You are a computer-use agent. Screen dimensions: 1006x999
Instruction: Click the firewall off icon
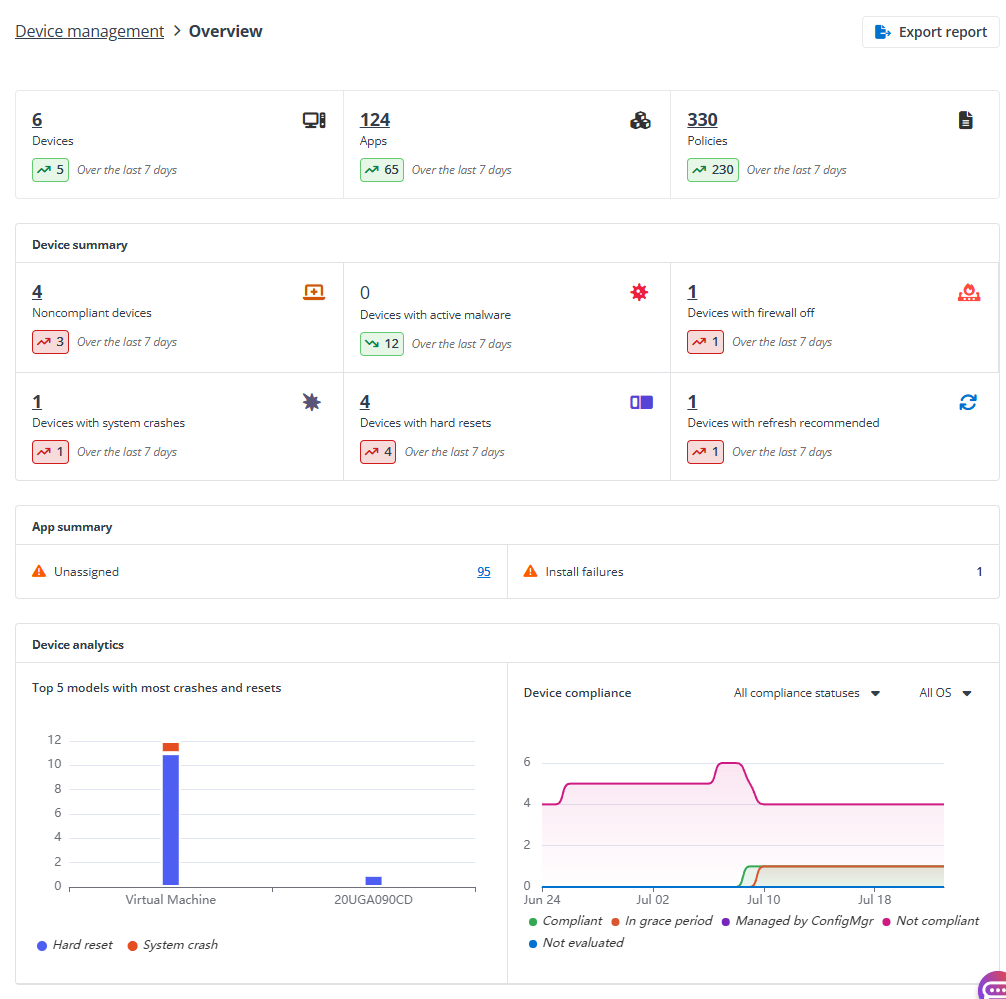coord(968,294)
